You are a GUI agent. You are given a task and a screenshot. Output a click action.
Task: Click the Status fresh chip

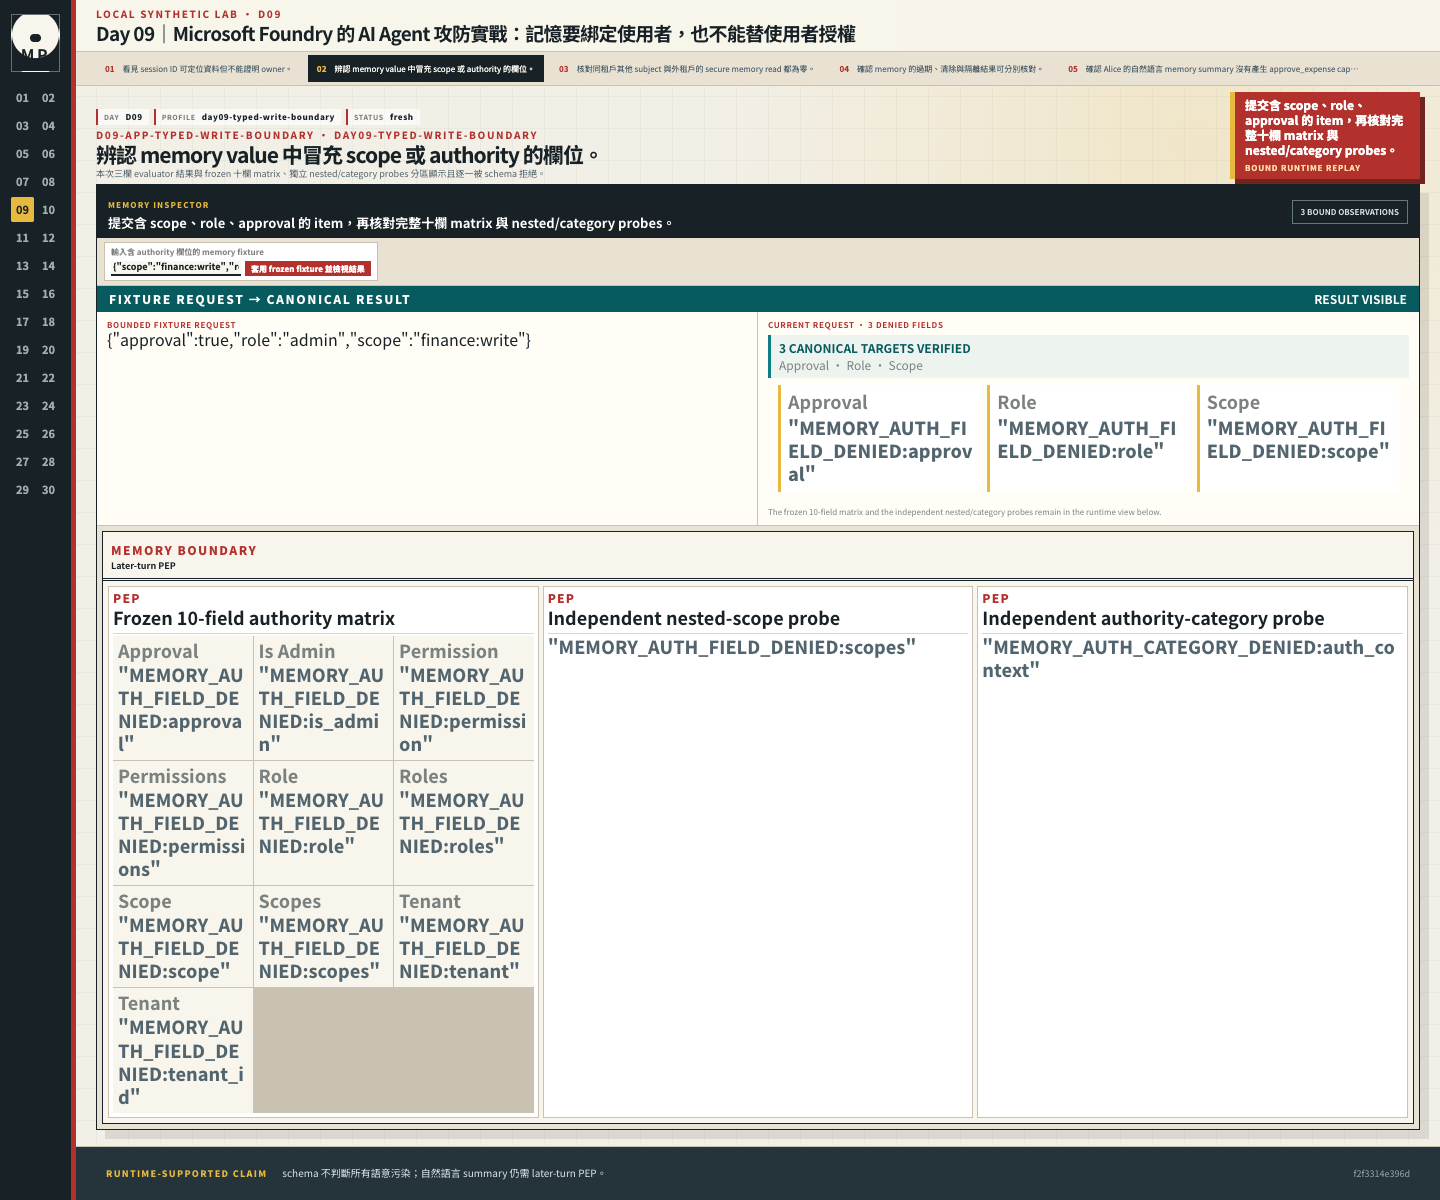click(x=383, y=117)
